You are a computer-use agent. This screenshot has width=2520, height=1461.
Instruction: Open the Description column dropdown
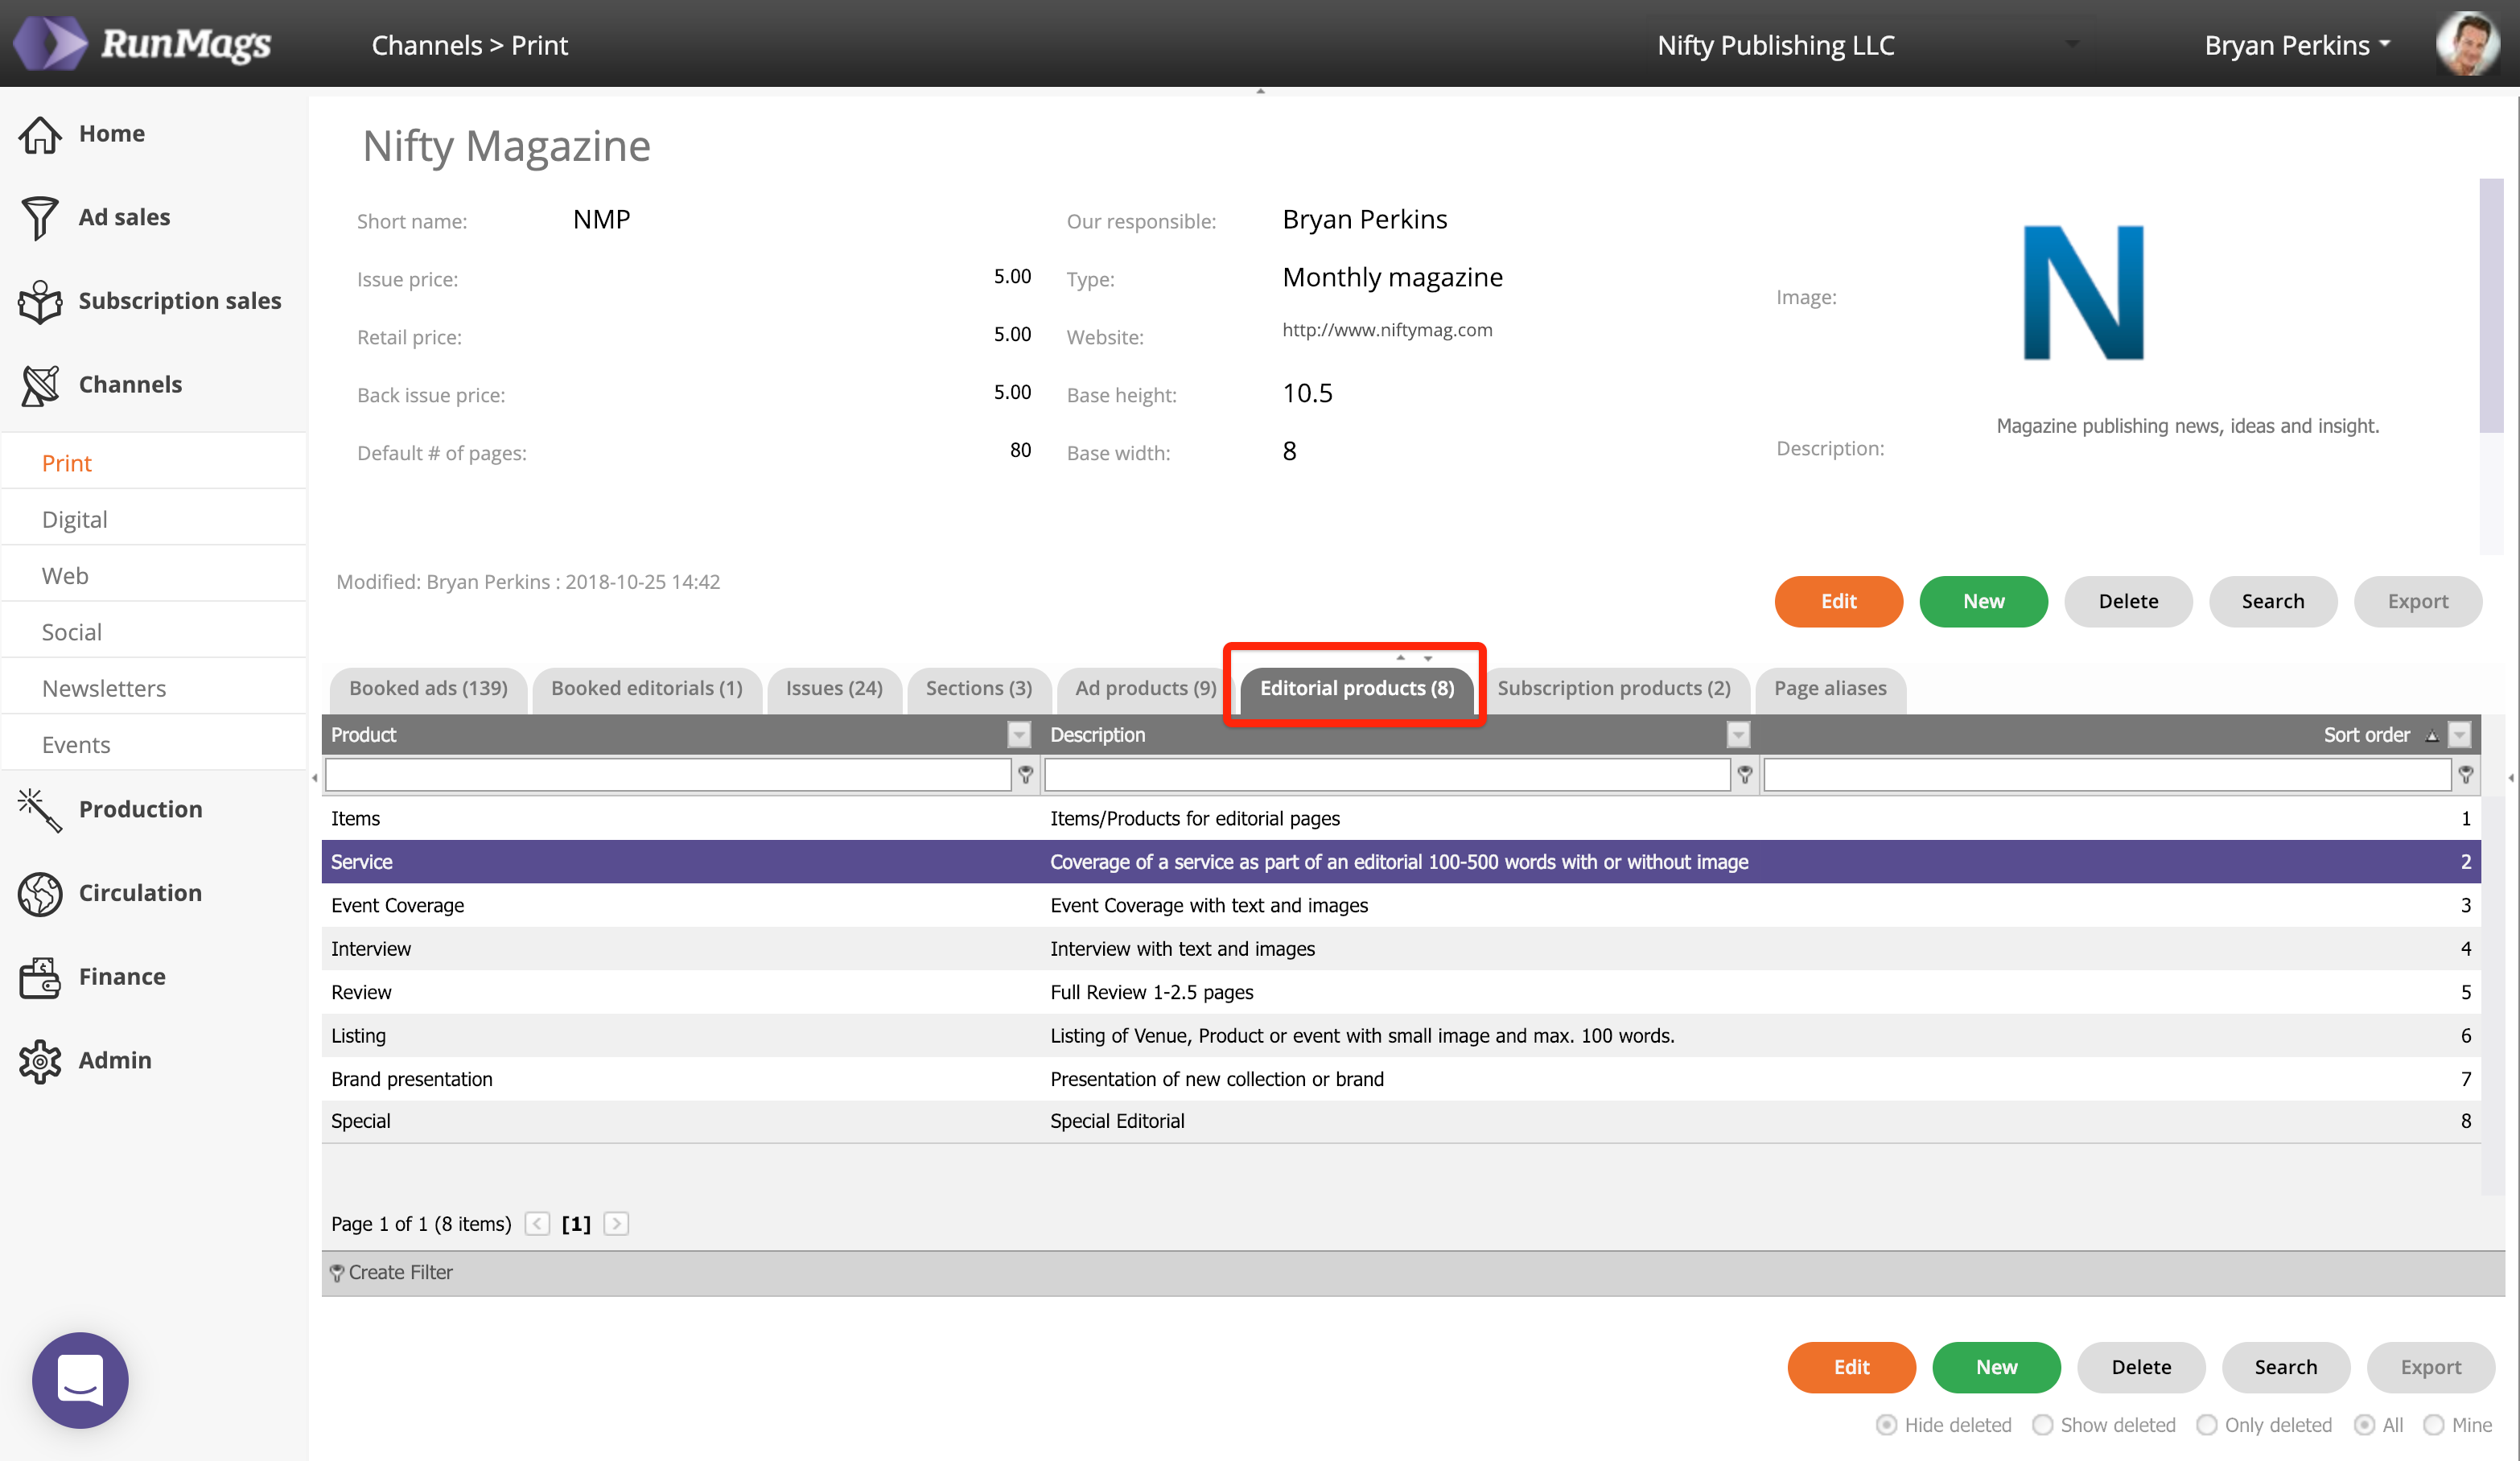pyautogui.click(x=1739, y=735)
